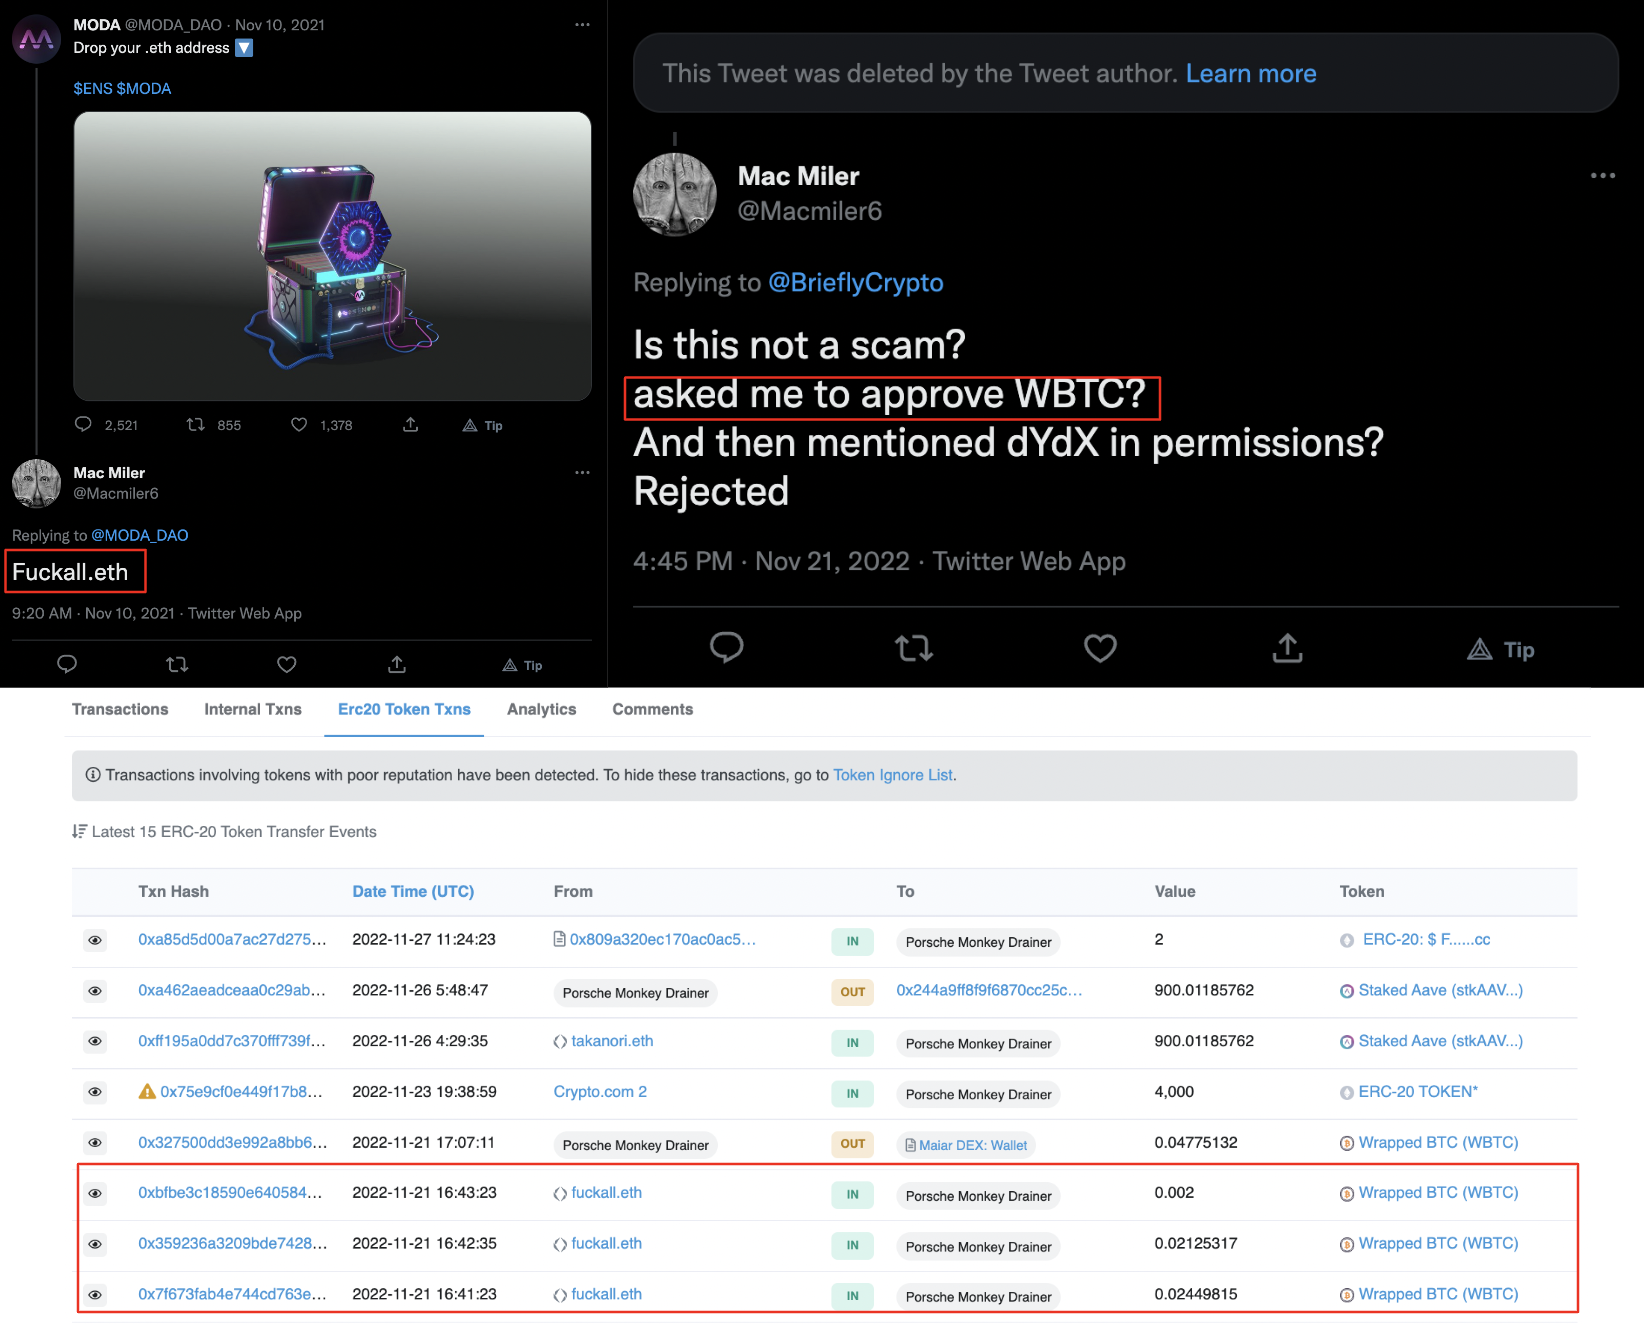
Task: Click the value 0.02449815 in the last row
Action: point(1196,1294)
